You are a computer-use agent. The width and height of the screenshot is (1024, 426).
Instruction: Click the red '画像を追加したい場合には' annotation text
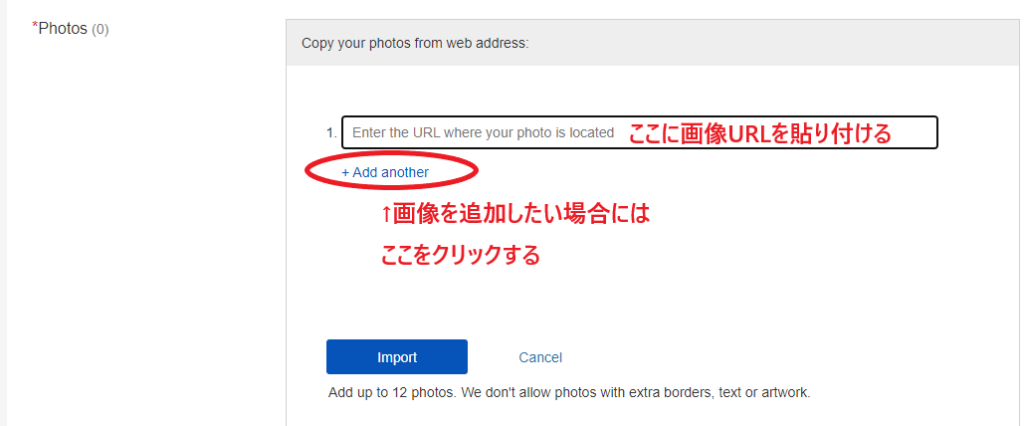coord(521,214)
